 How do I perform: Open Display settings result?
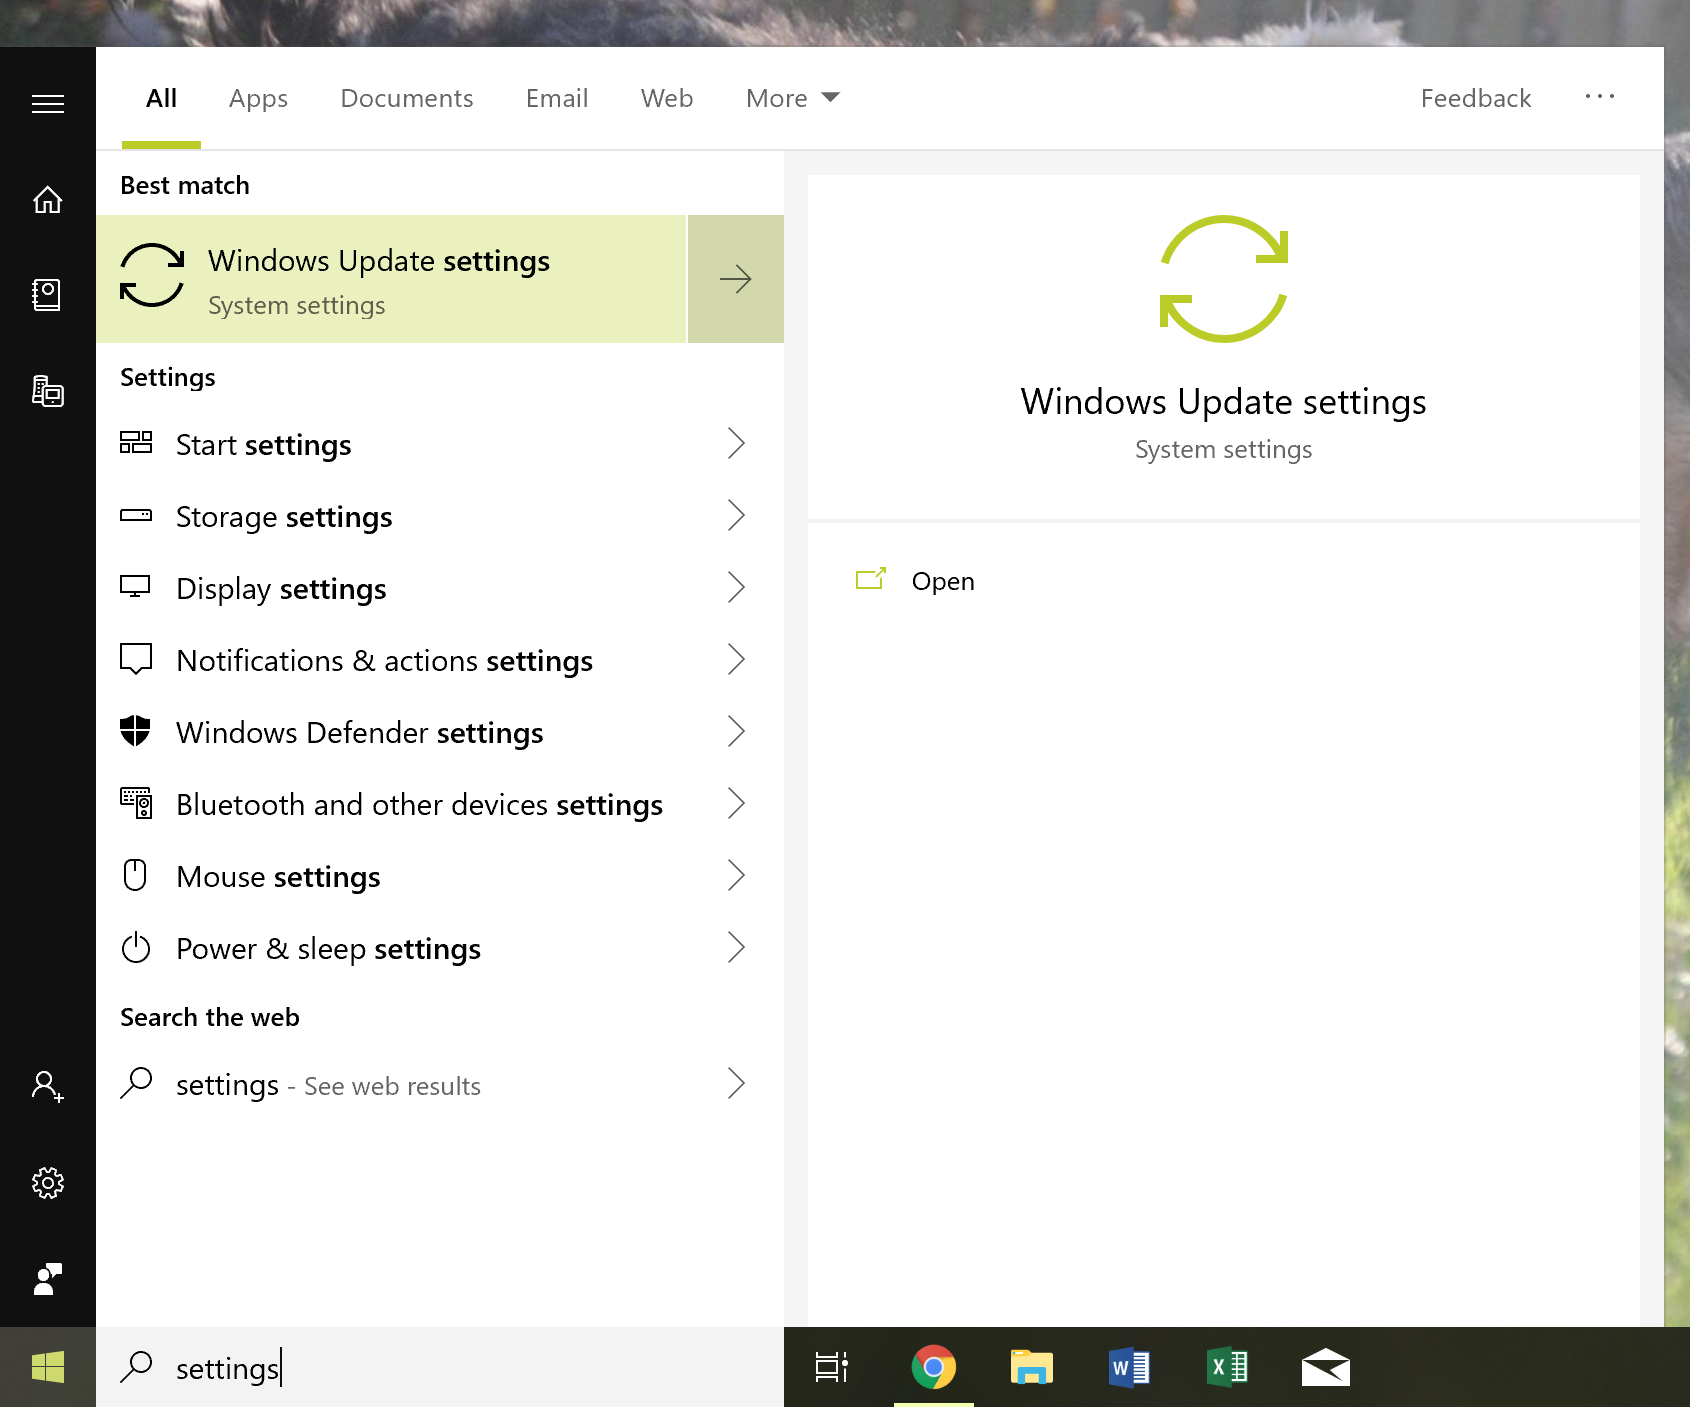pyautogui.click(x=440, y=587)
